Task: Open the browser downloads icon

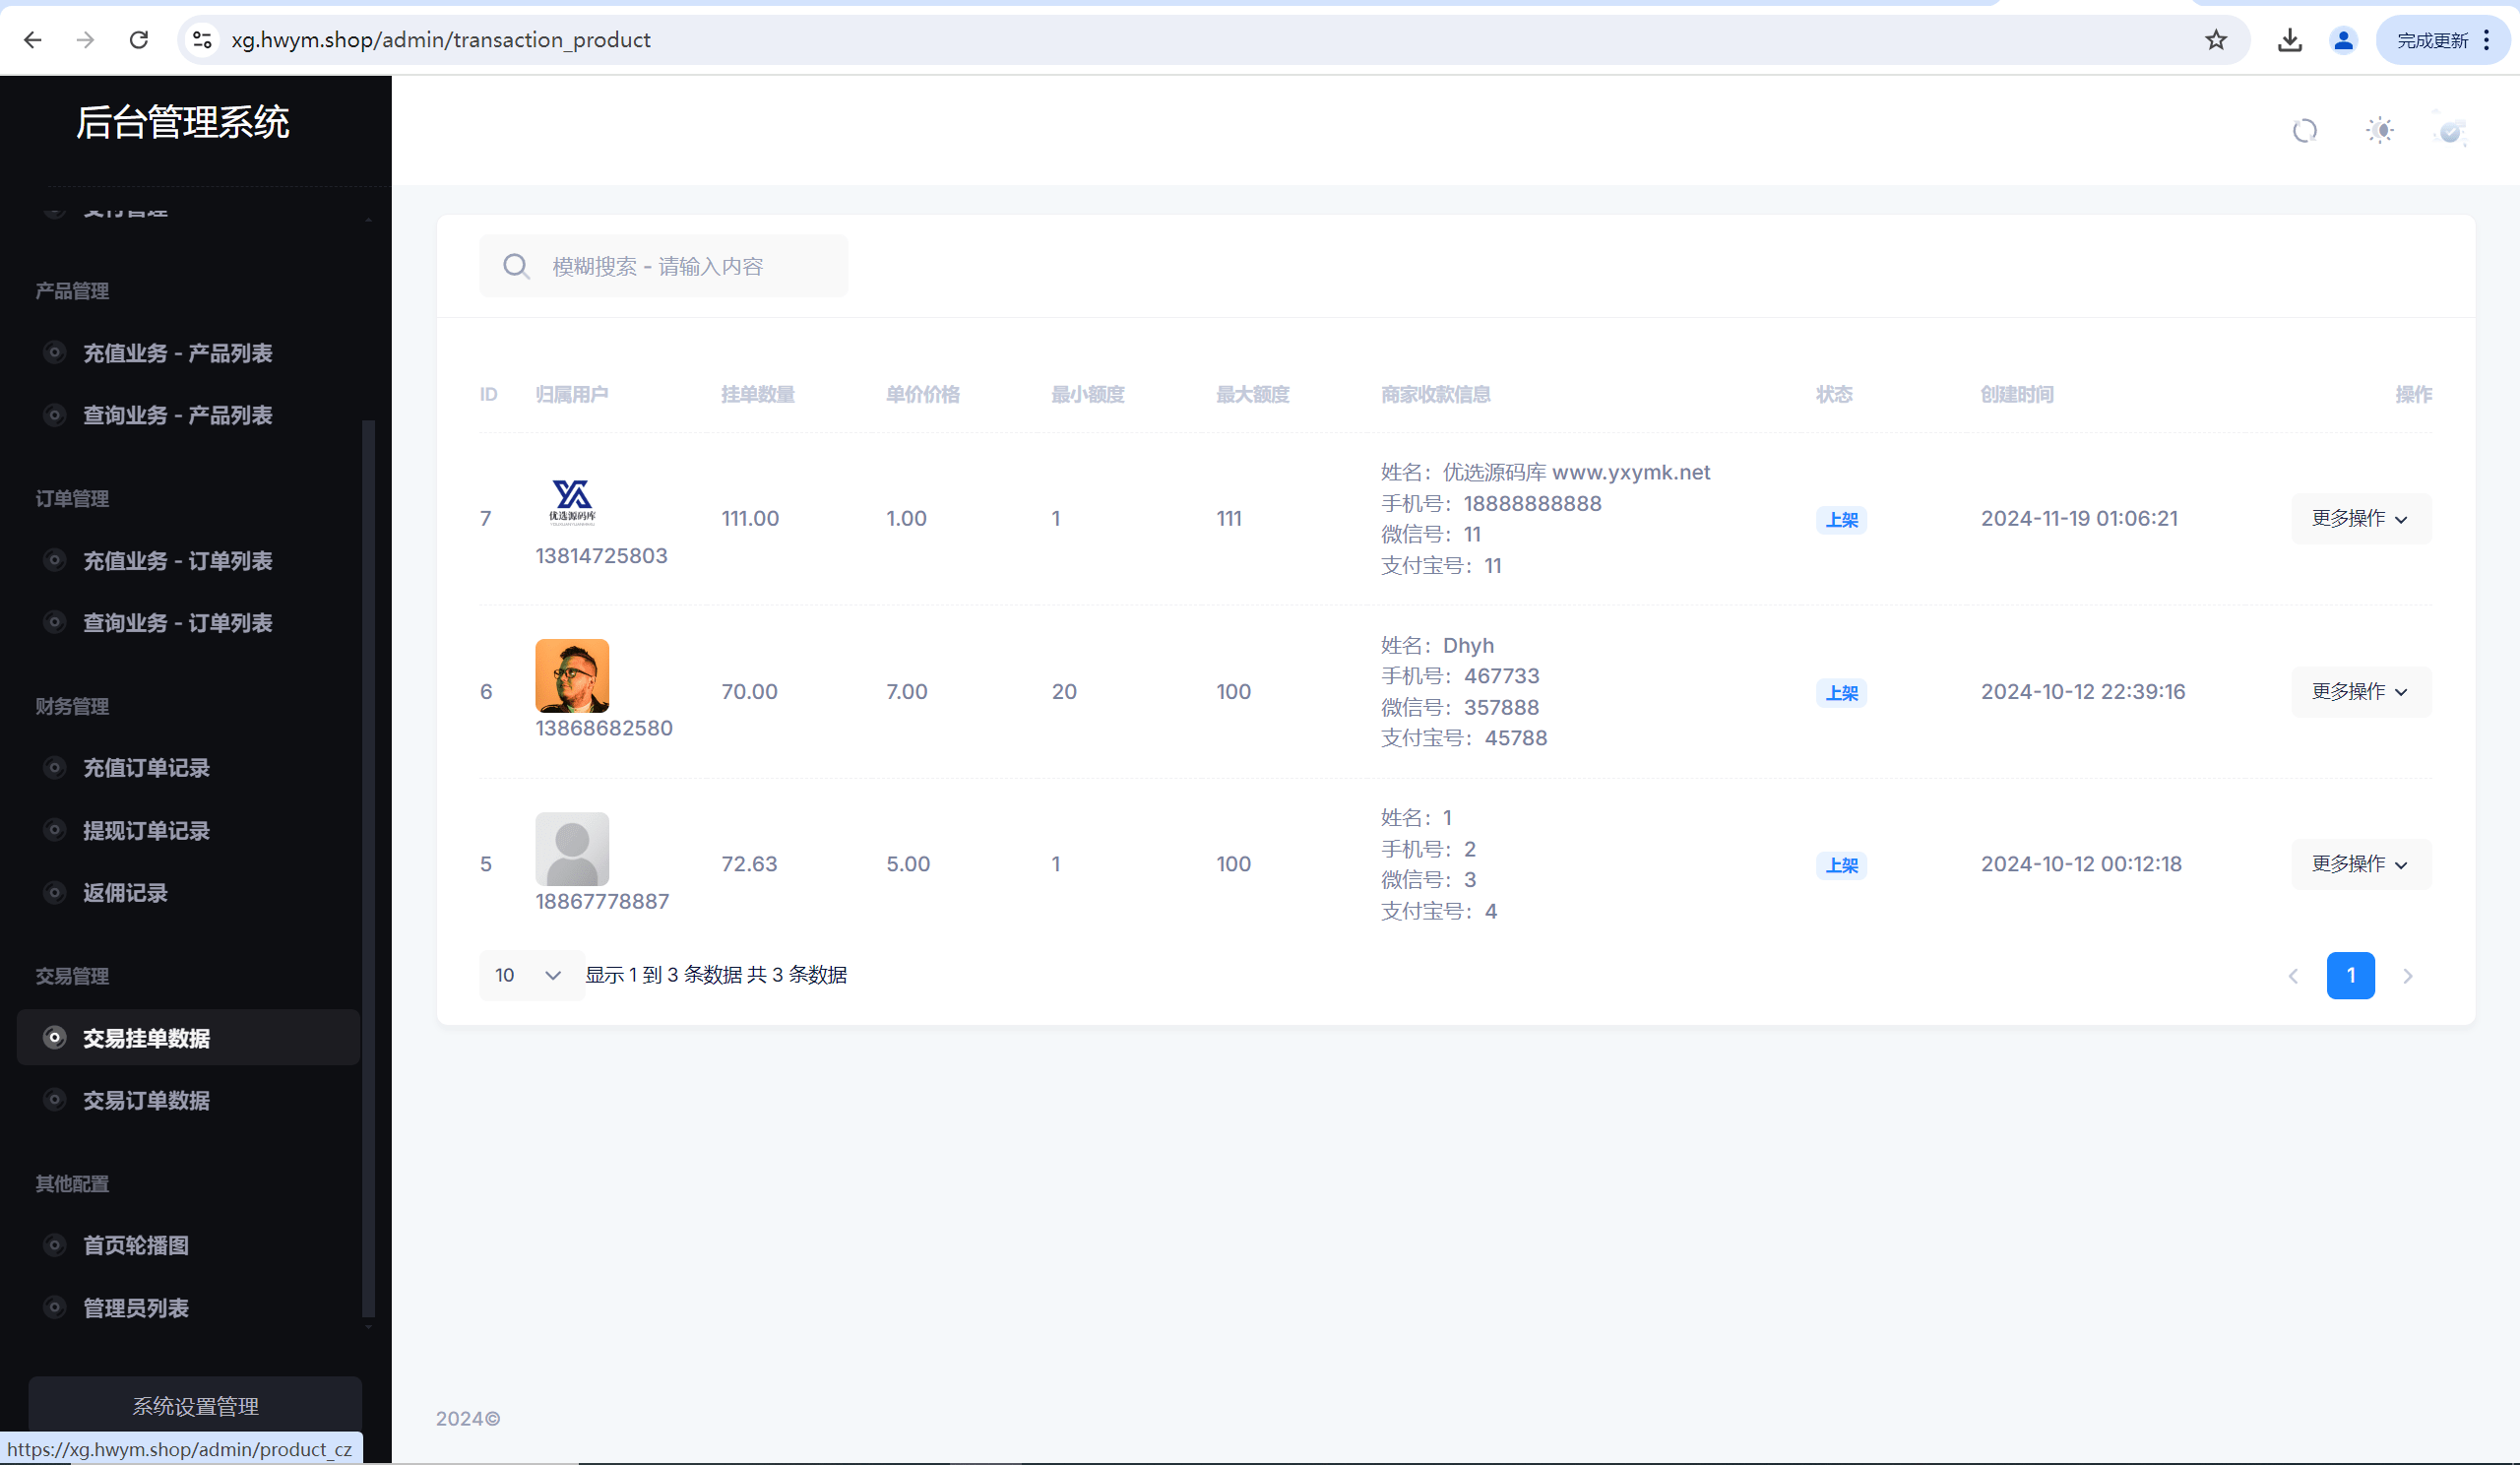Action: (2289, 40)
